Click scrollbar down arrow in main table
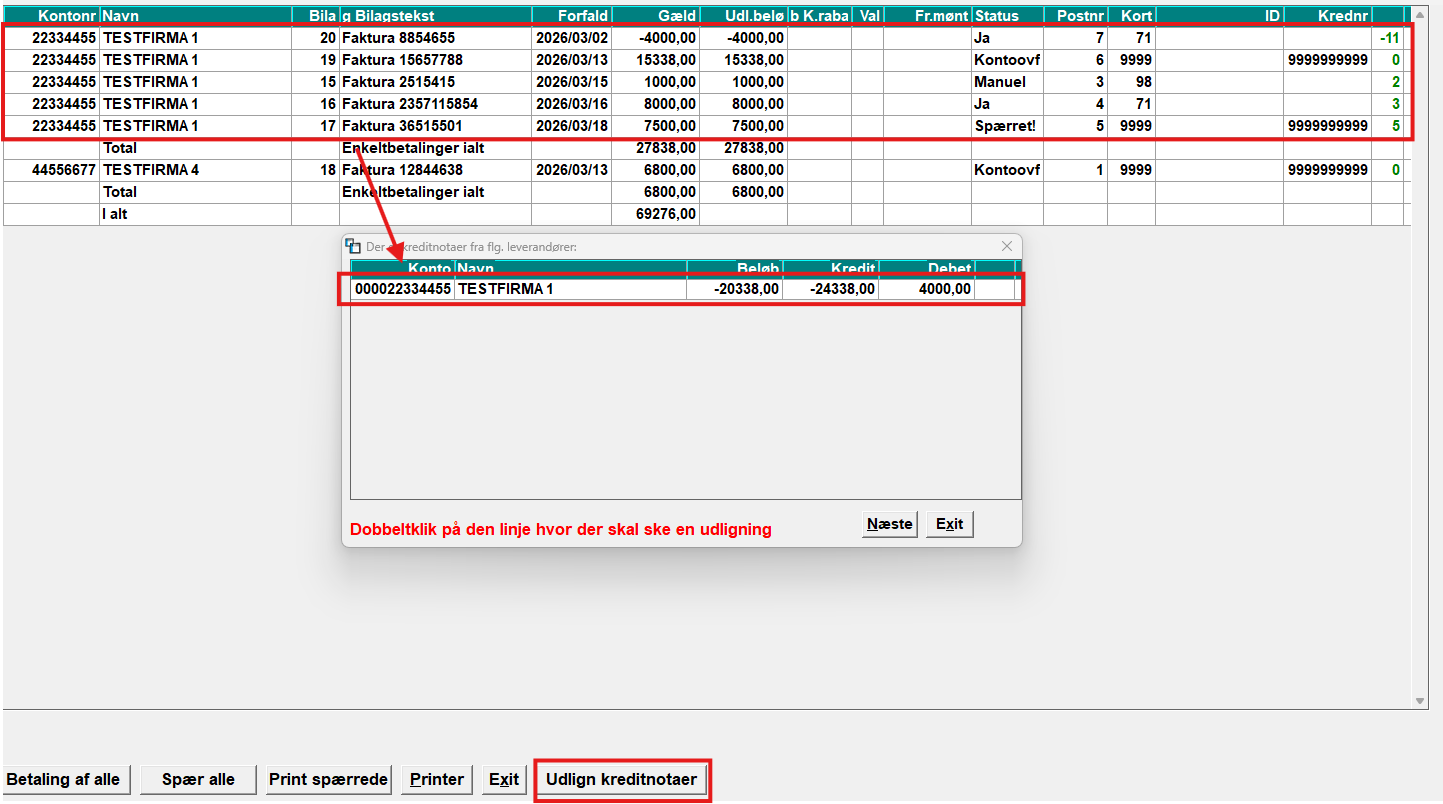 pos(1421,701)
